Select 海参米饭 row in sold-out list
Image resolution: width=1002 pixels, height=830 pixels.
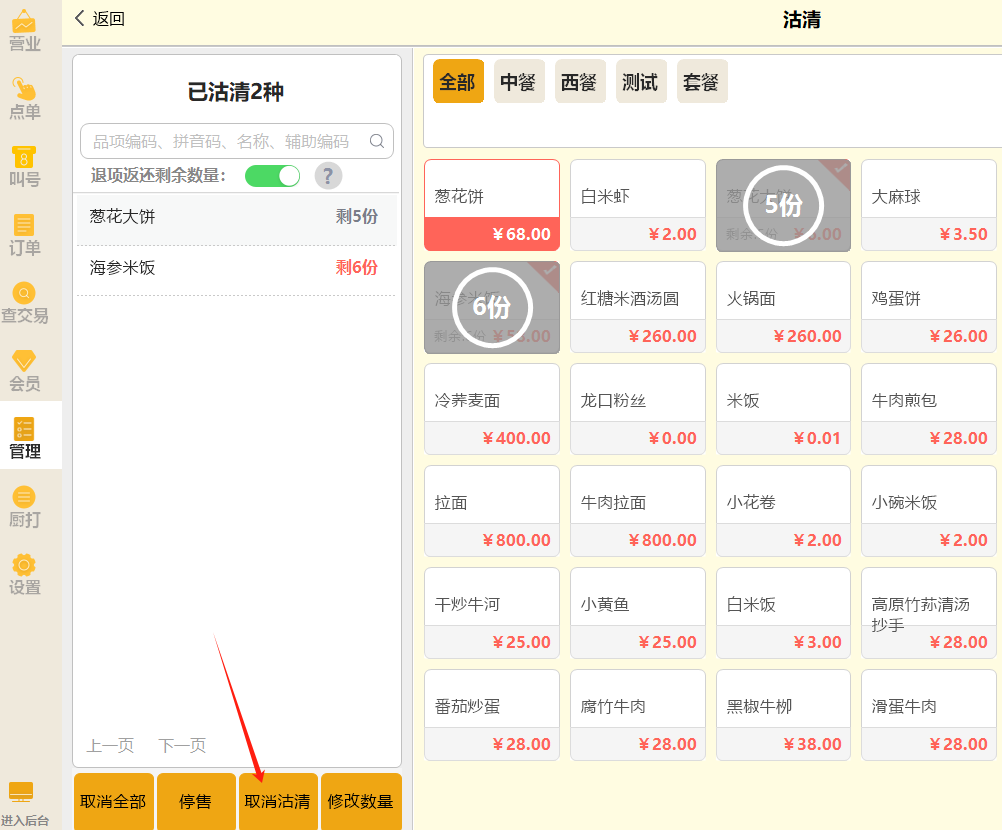click(236, 268)
